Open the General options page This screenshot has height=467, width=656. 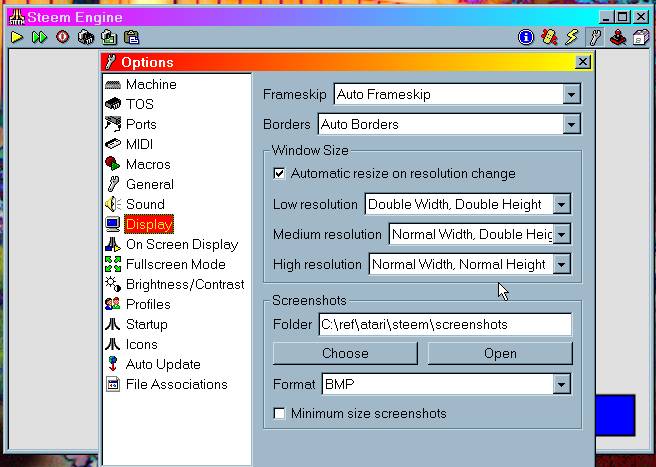coord(150,185)
